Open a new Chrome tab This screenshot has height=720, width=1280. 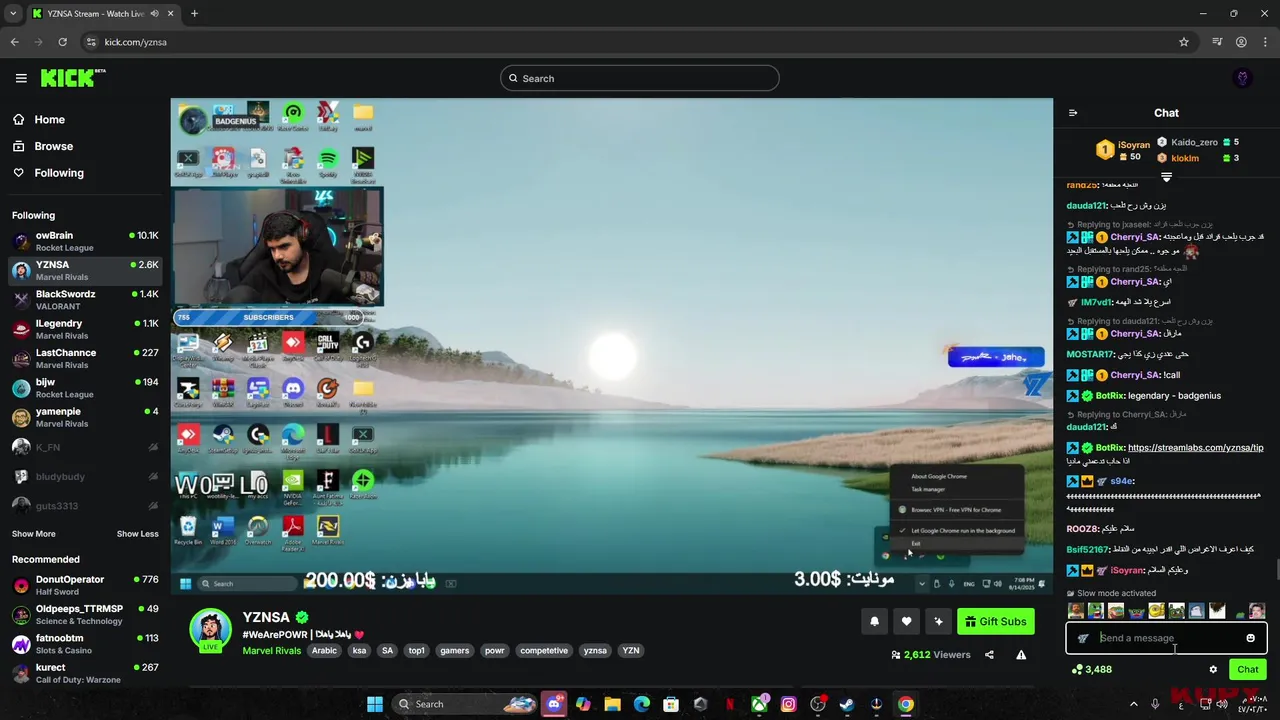point(194,13)
